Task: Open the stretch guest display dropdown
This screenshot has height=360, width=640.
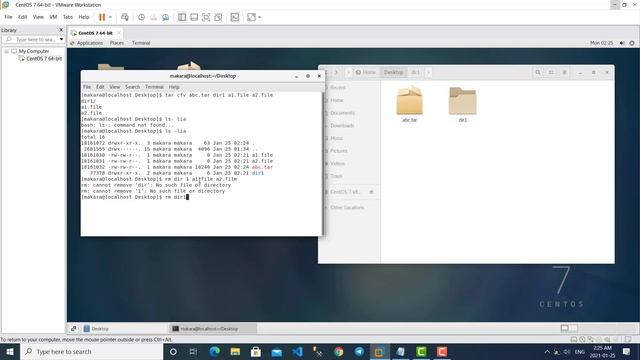Action: tap(260, 17)
